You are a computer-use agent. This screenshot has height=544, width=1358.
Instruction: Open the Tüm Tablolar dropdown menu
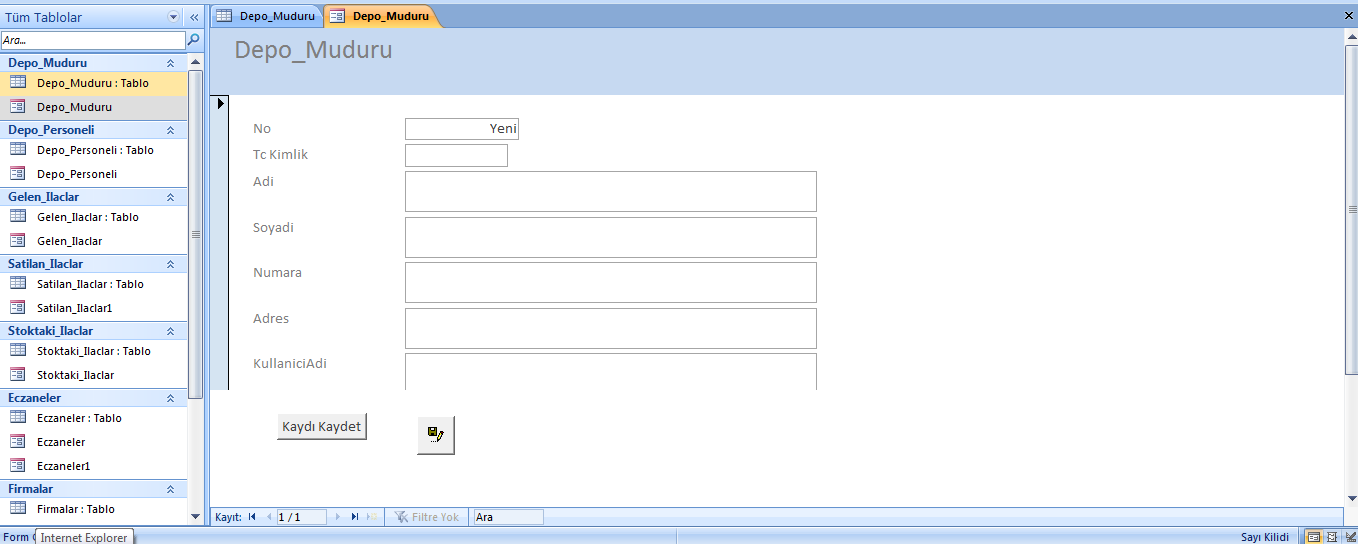pos(174,17)
